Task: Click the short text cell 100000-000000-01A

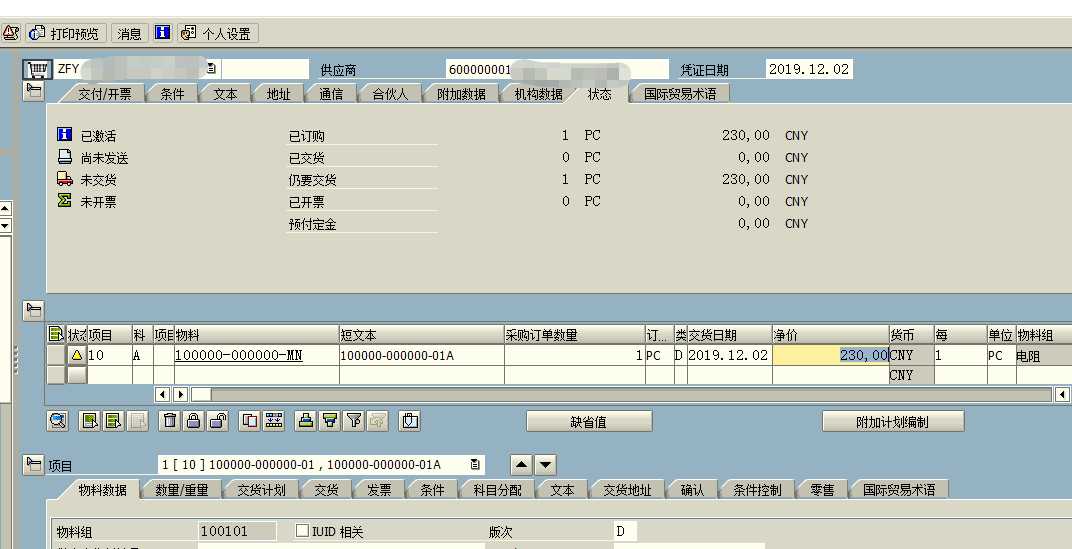Action: (x=421, y=356)
